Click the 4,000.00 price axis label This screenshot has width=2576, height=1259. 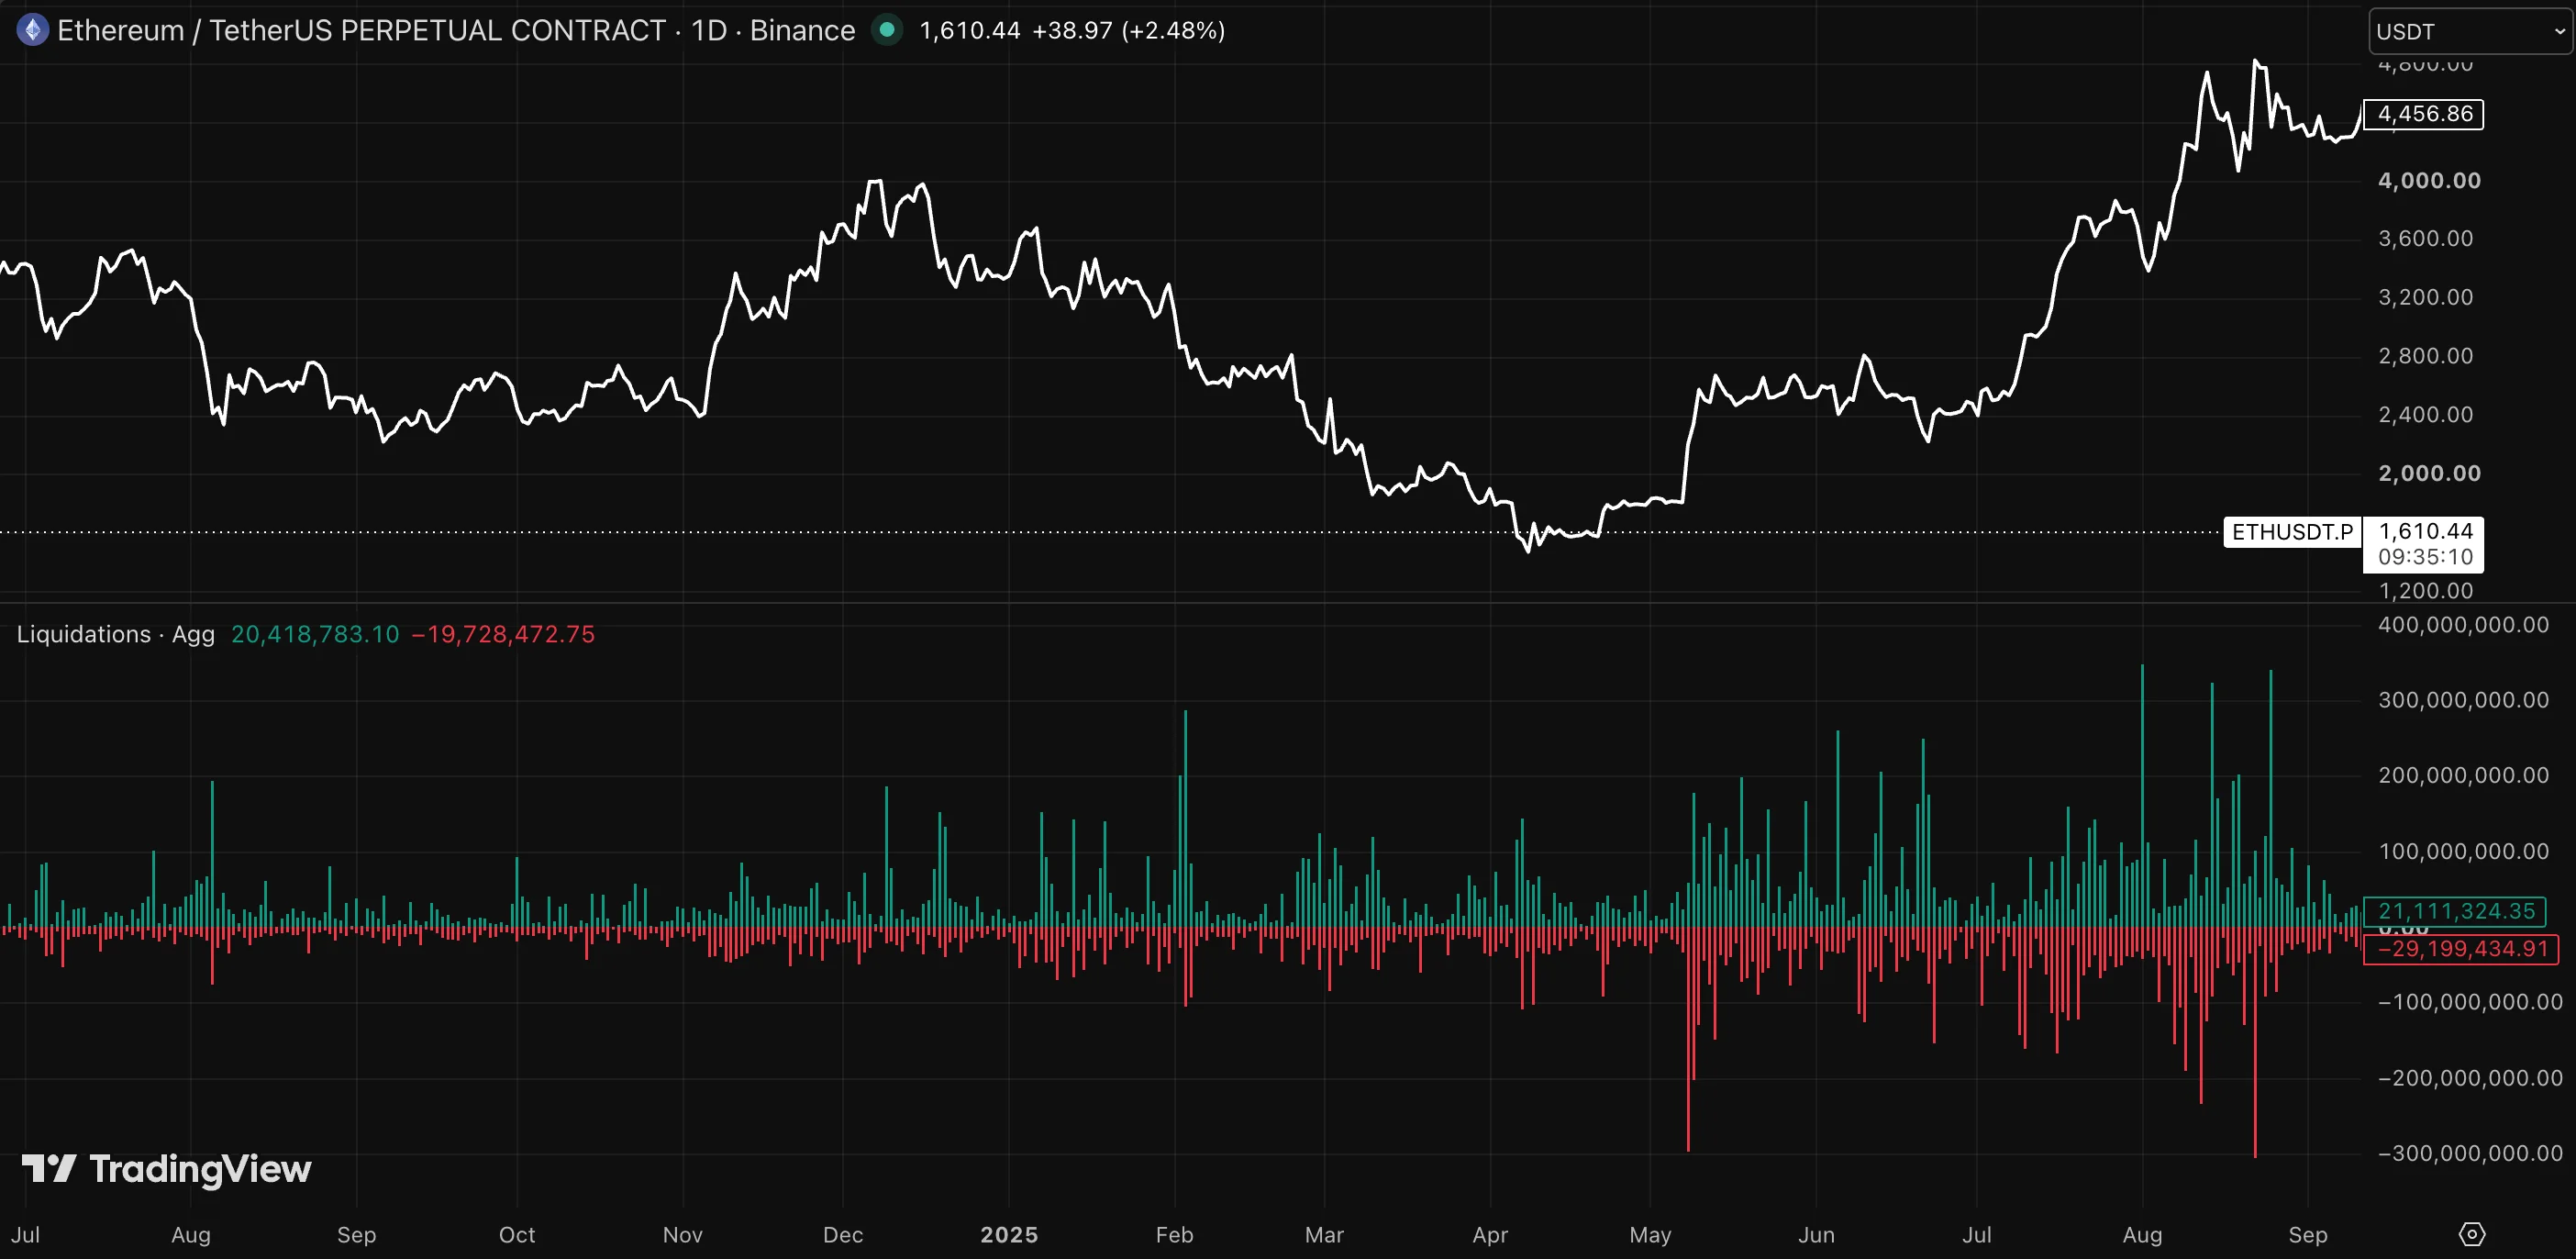[2429, 181]
